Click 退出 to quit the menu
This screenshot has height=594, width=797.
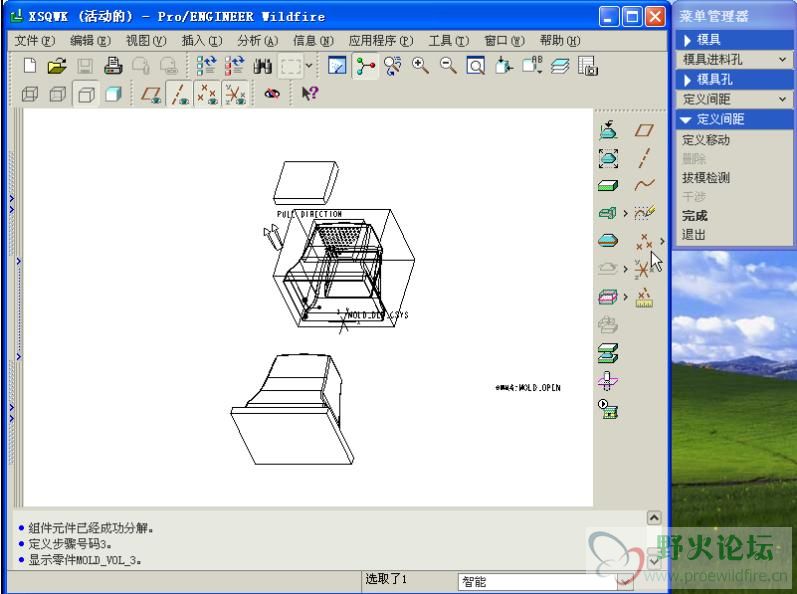coord(694,234)
